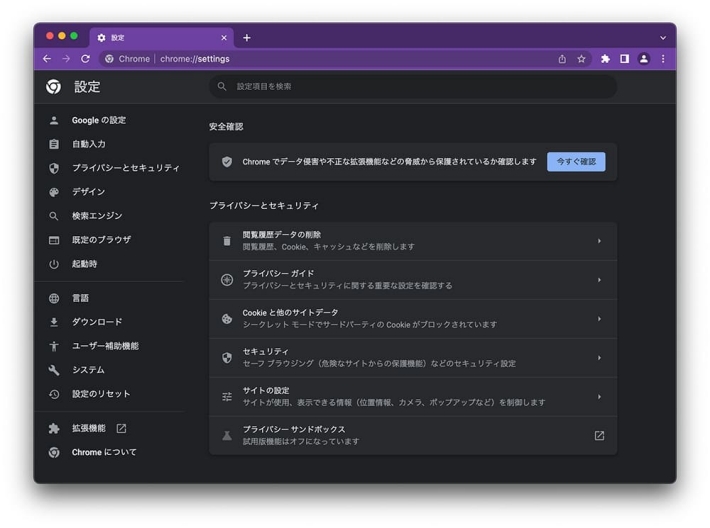Click the browser forward arrow
Image resolution: width=710 pixels, height=528 pixels.
click(66, 59)
